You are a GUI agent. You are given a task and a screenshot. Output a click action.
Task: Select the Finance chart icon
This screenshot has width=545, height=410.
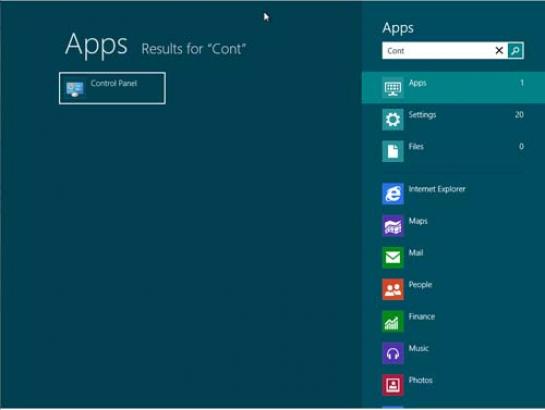393,321
